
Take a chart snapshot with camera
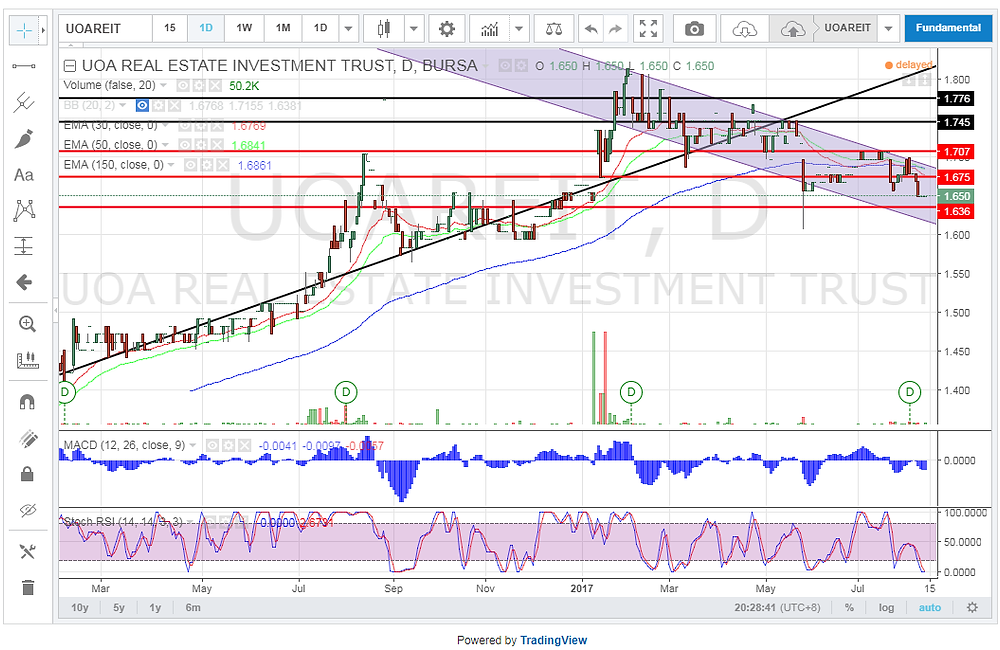pos(694,29)
